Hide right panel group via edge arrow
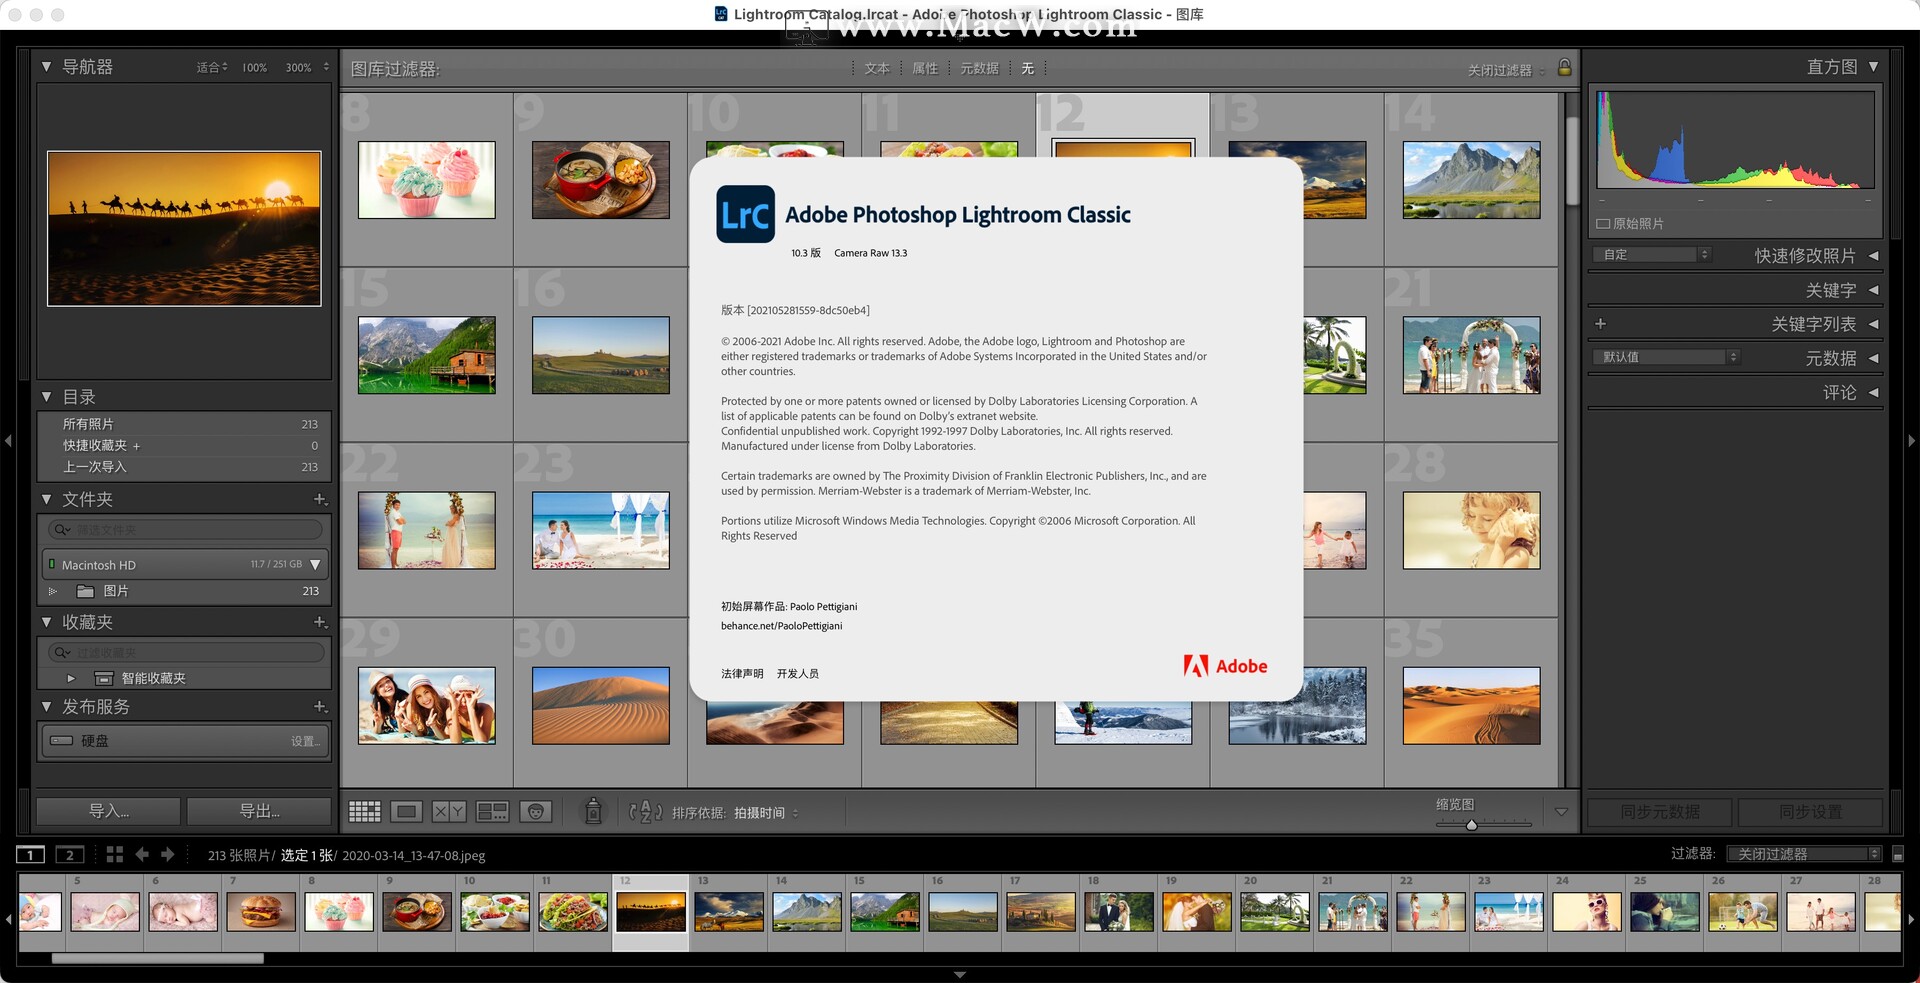This screenshot has height=983, width=1920. (x=1911, y=440)
